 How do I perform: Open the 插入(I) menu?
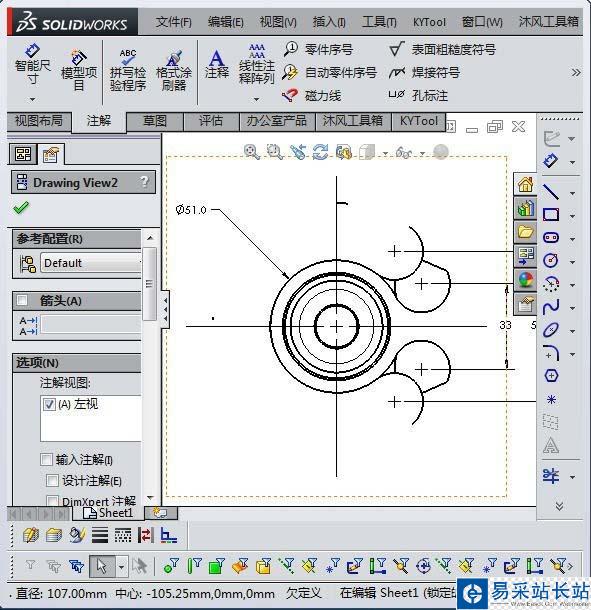pyautogui.click(x=329, y=22)
